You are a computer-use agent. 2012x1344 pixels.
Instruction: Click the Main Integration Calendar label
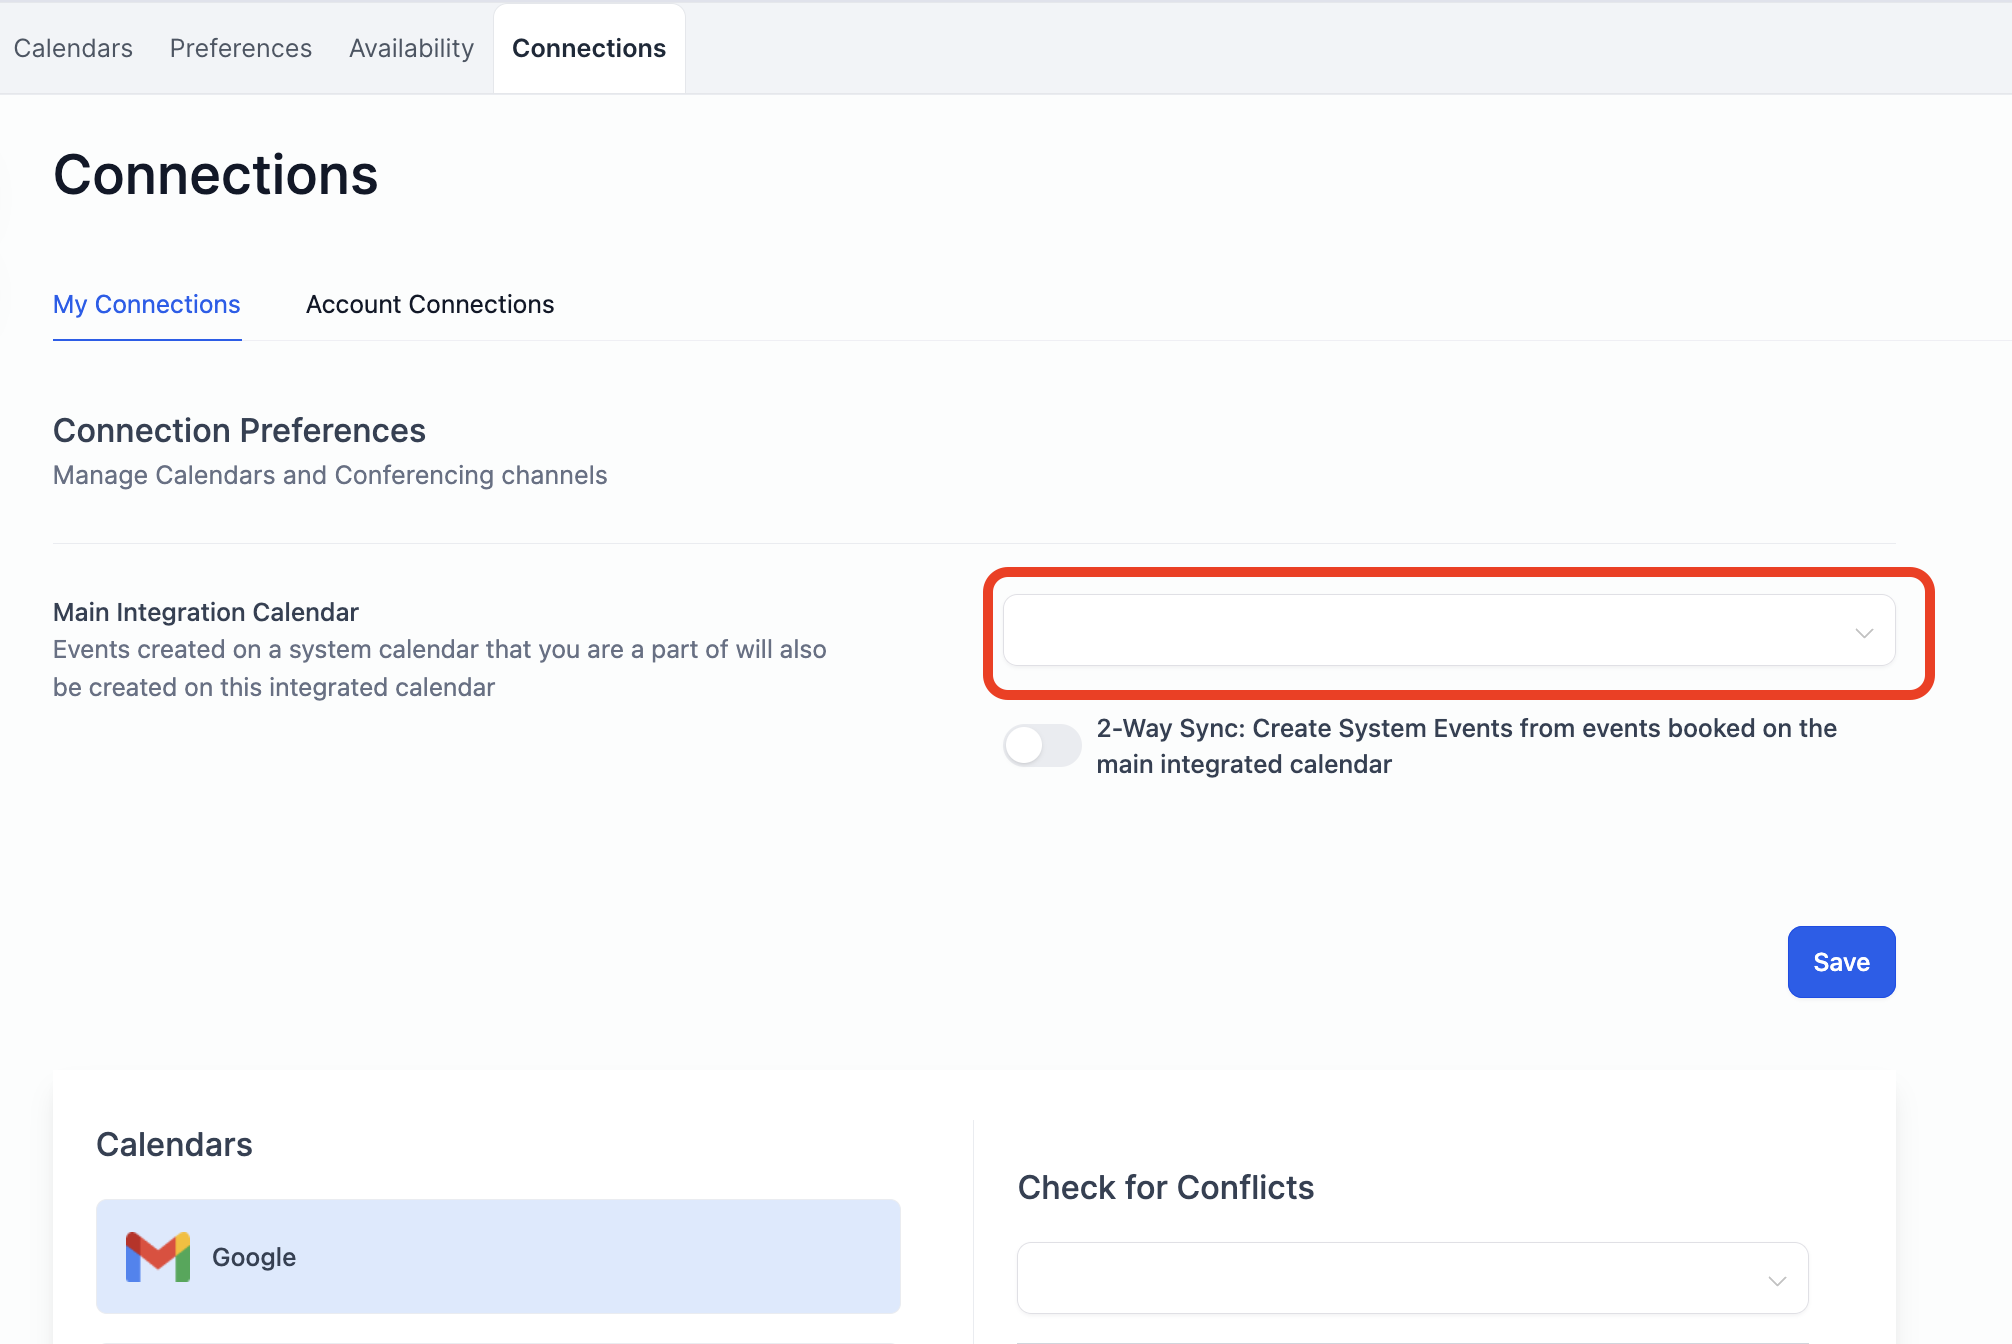click(205, 612)
